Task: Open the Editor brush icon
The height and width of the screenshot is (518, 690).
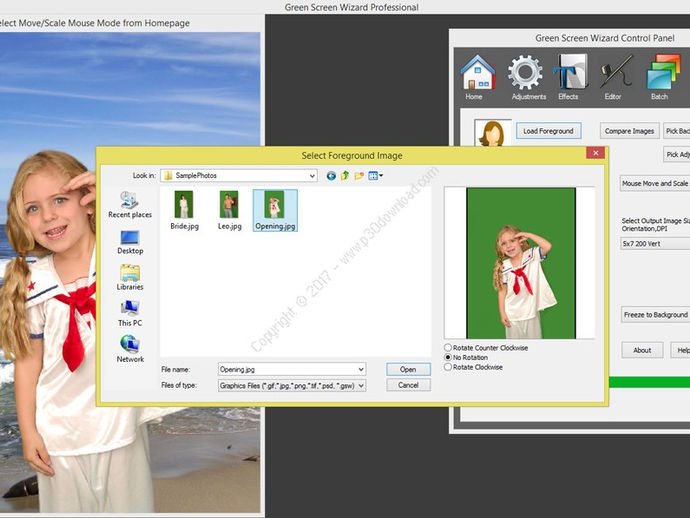Action: point(615,77)
